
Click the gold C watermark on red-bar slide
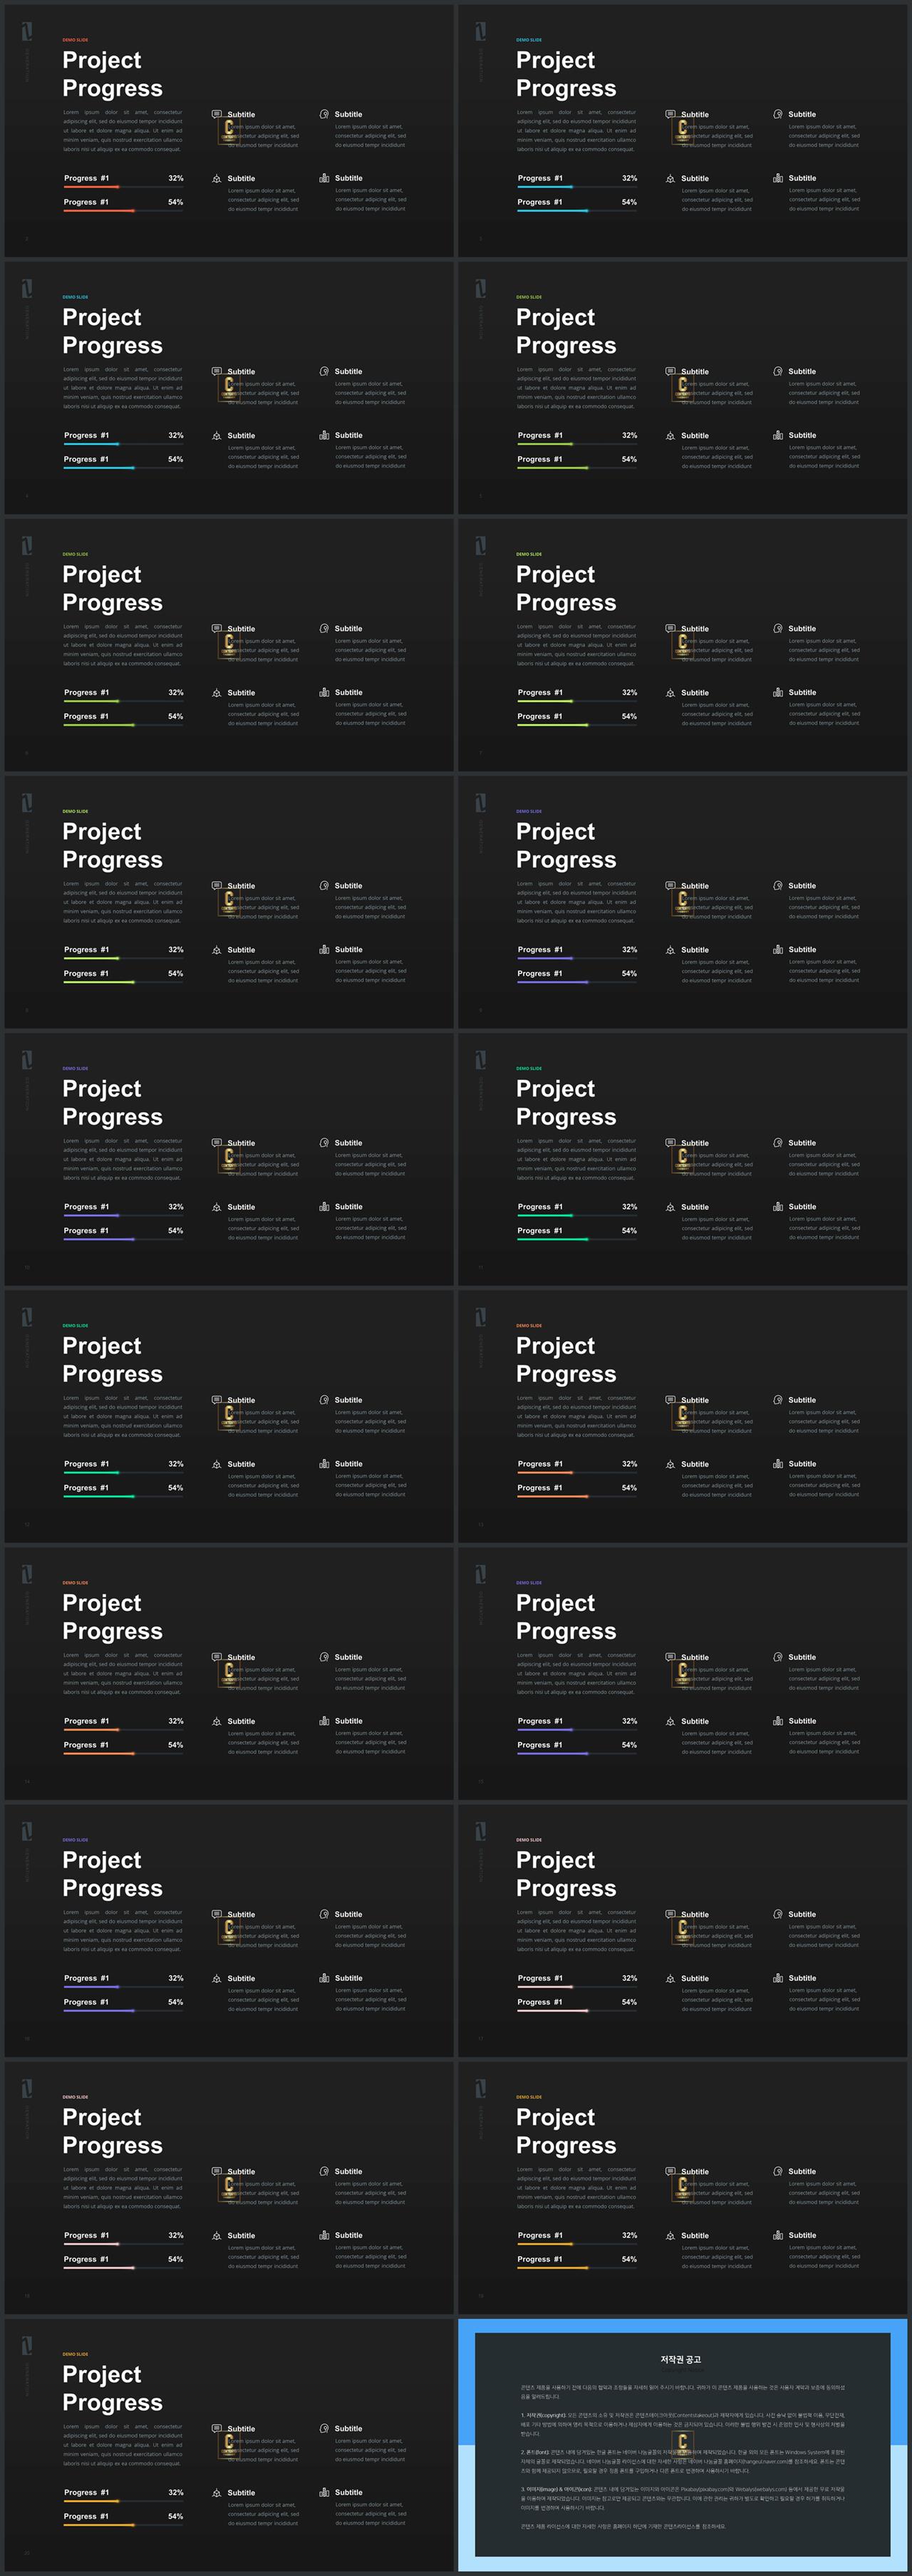click(x=229, y=130)
